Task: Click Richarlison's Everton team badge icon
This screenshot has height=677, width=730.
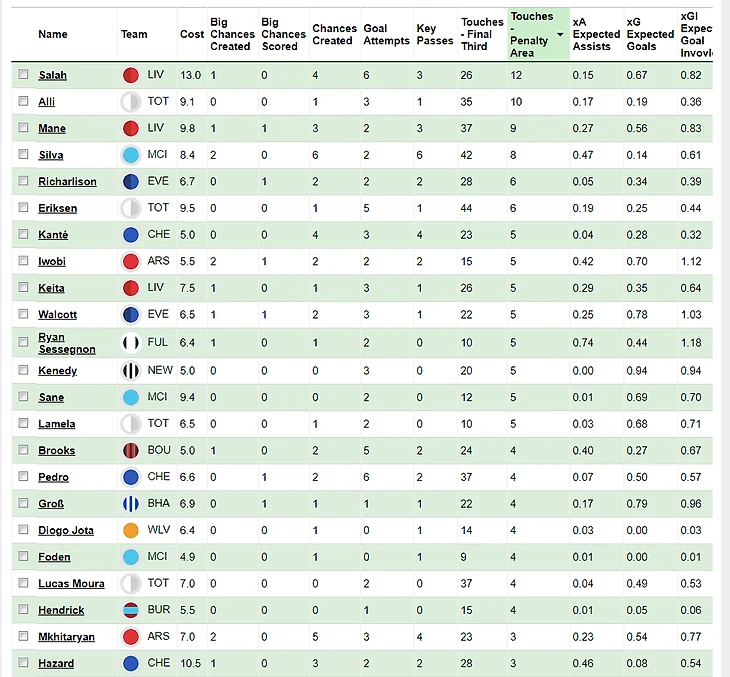Action: coord(130,182)
